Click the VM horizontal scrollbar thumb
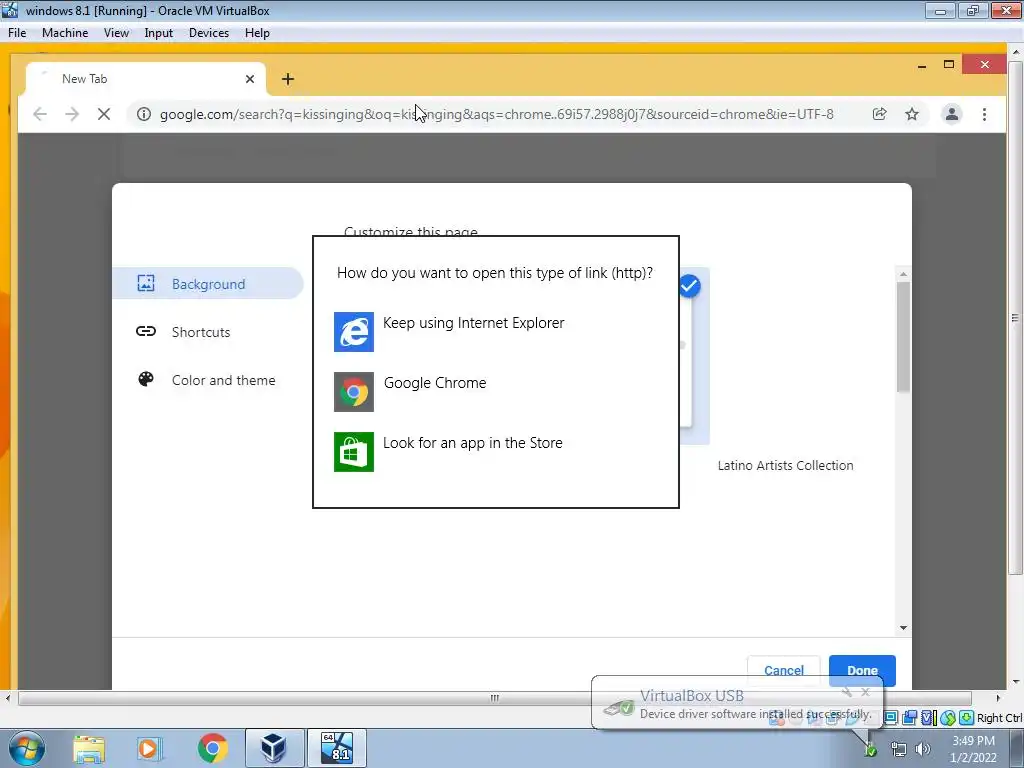This screenshot has height=768, width=1024. tap(494, 698)
